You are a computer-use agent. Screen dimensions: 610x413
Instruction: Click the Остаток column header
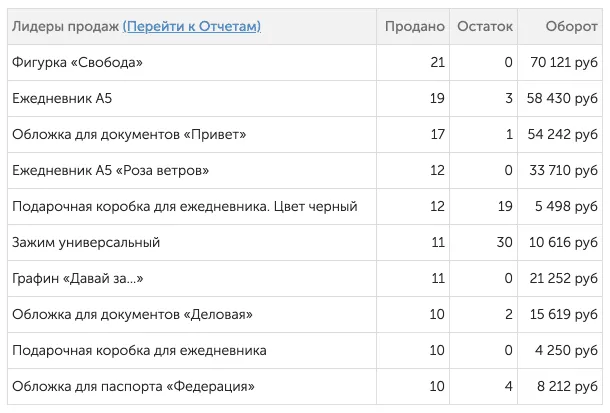tap(485, 26)
